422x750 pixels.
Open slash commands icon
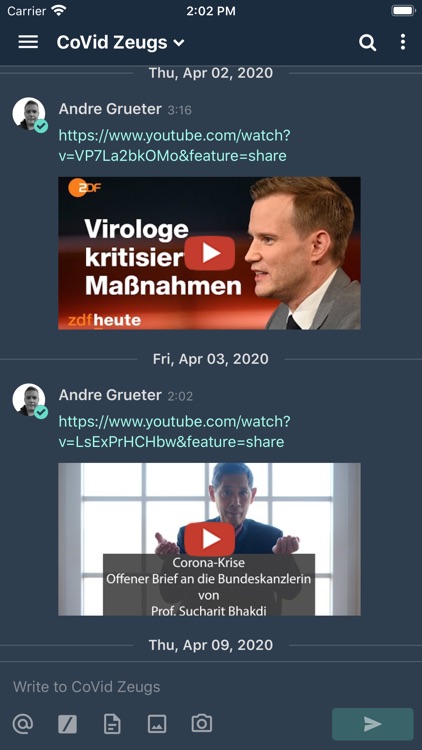pos(67,724)
